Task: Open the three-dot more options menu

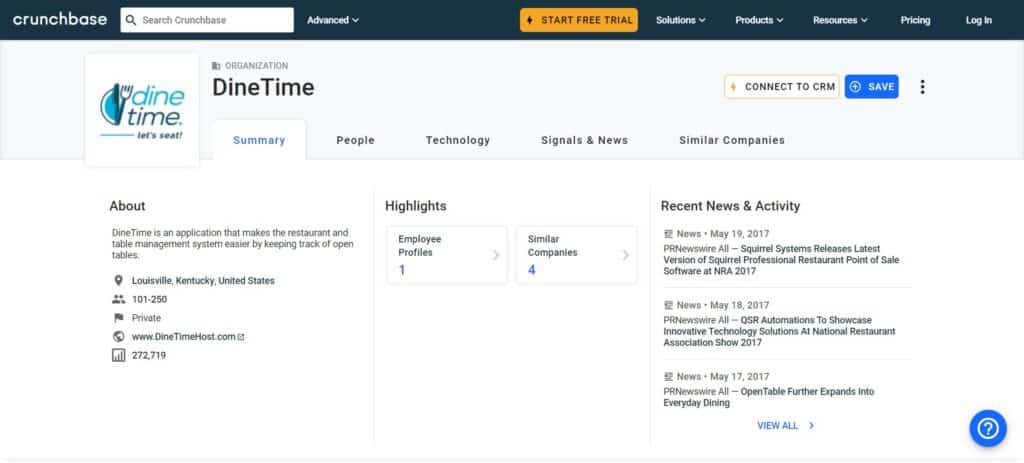Action: [x=922, y=87]
